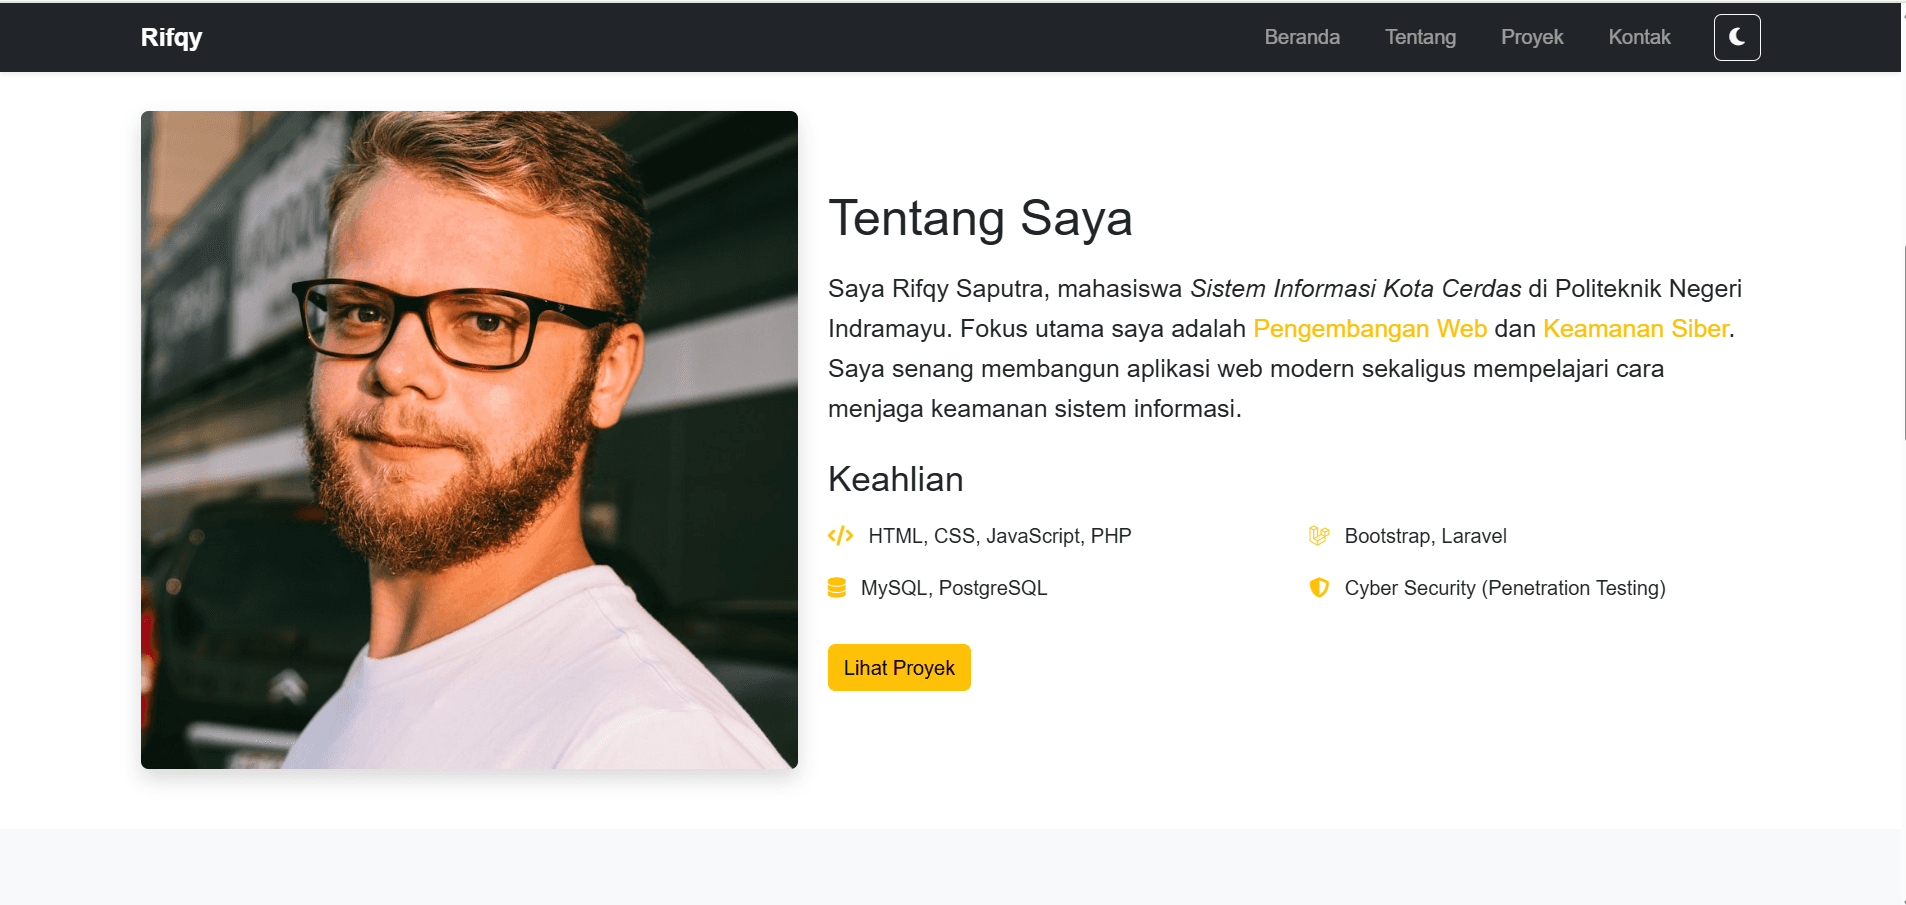Select the code icon beside HTML, CSS skills
Image resolution: width=1906 pixels, height=905 pixels.
(x=841, y=535)
